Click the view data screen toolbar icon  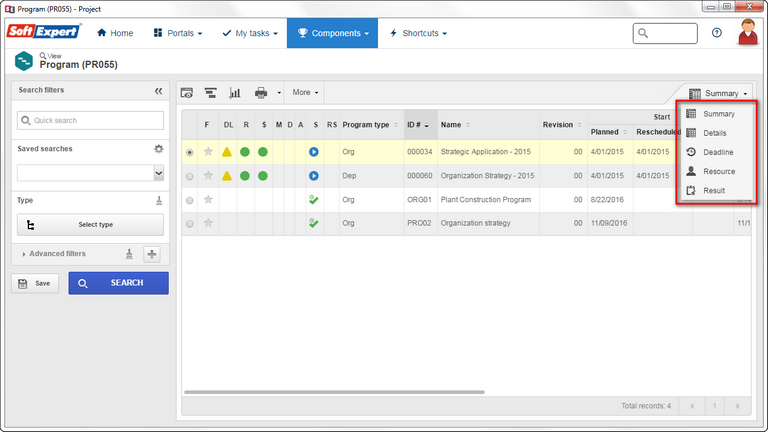[187, 93]
